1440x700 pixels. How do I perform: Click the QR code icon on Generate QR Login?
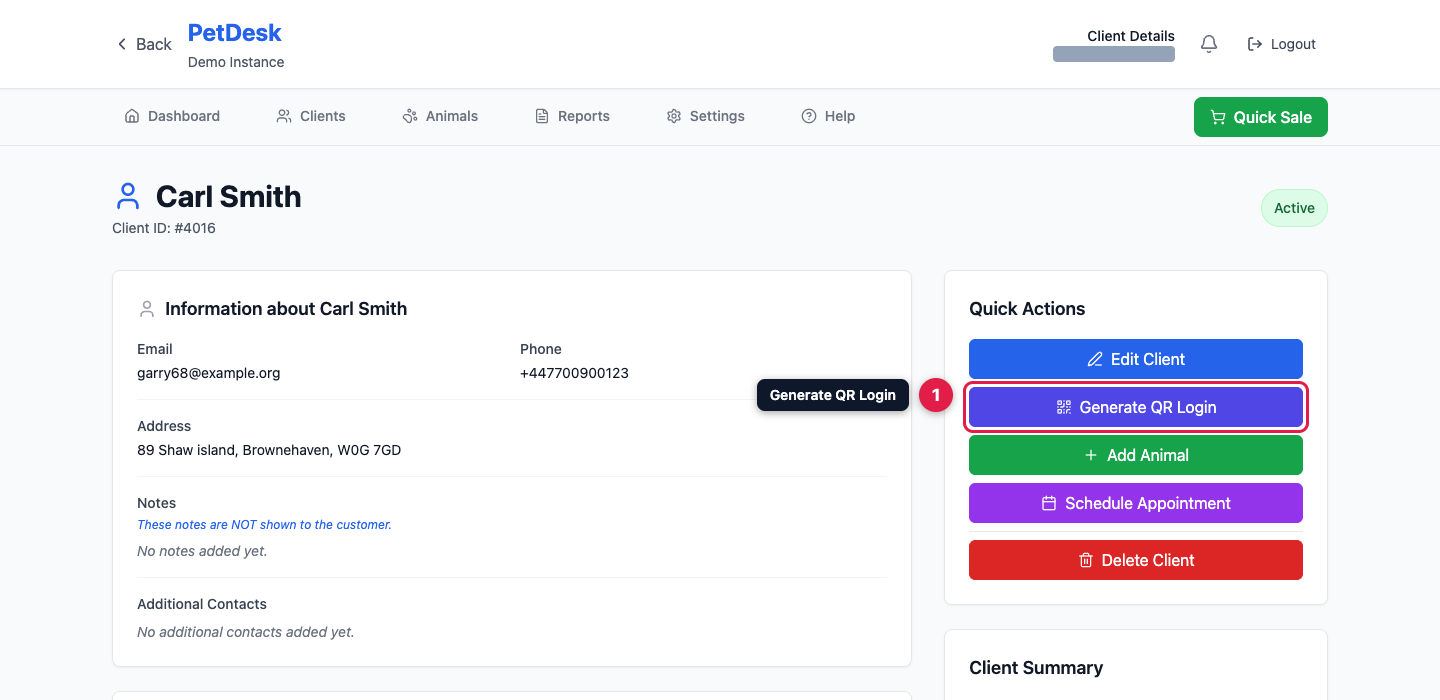[x=1064, y=407]
